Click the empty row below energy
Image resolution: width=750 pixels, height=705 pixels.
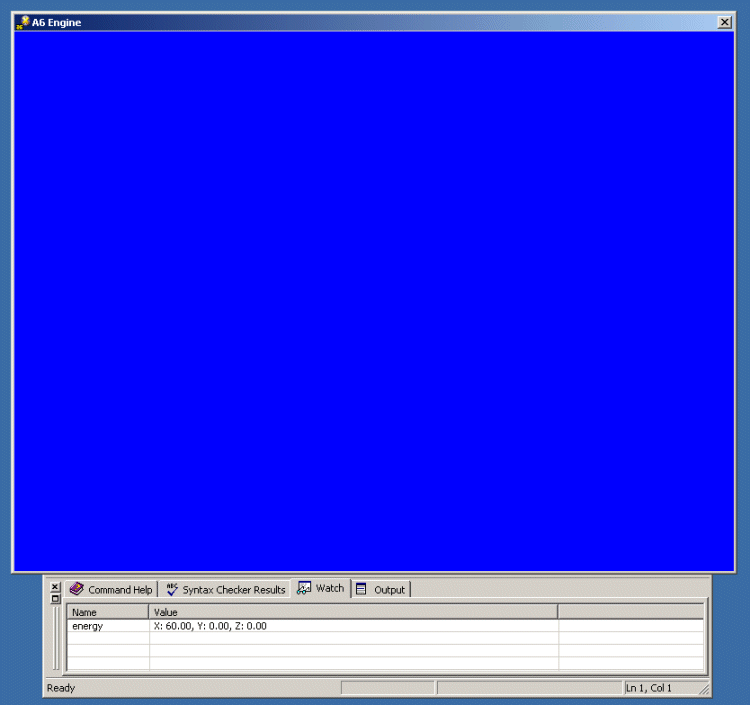352,638
